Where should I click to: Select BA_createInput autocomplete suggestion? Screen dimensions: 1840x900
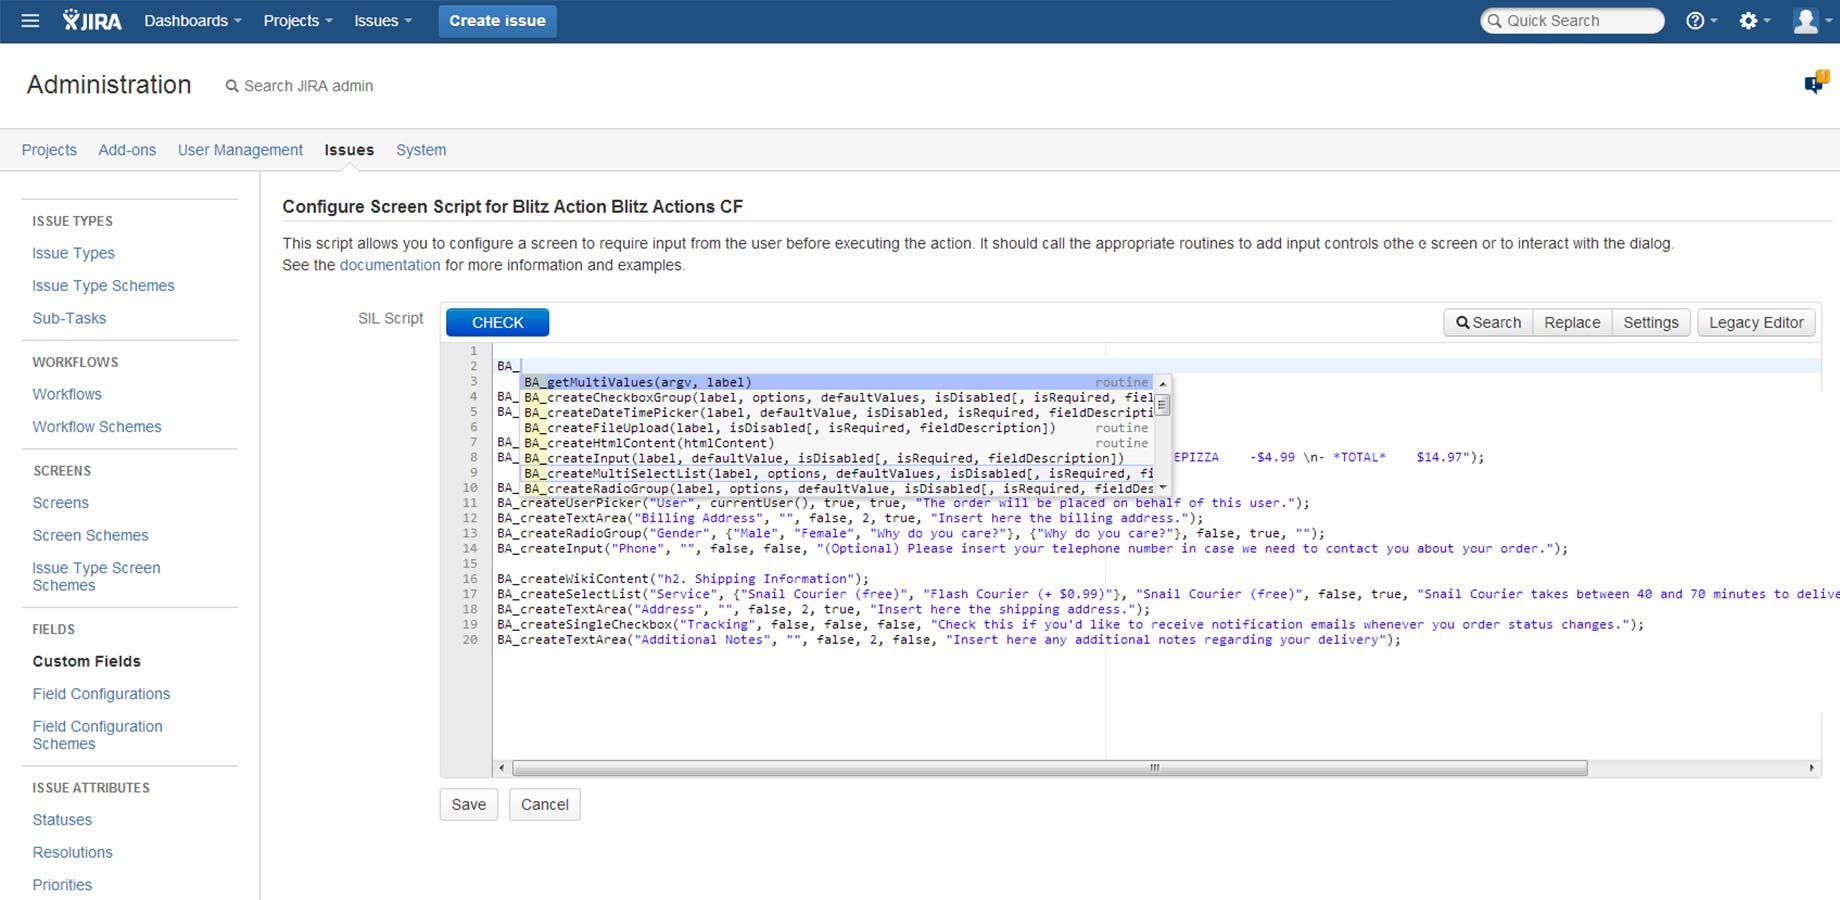837,458
